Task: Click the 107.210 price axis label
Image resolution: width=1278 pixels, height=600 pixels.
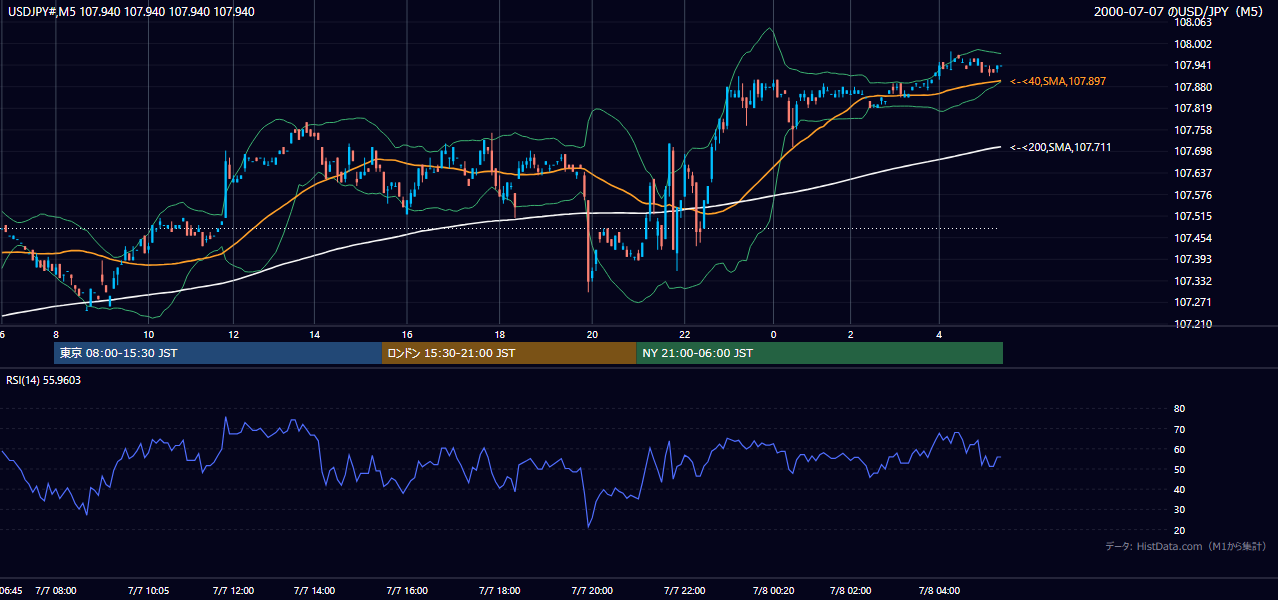Action: [x=1193, y=325]
